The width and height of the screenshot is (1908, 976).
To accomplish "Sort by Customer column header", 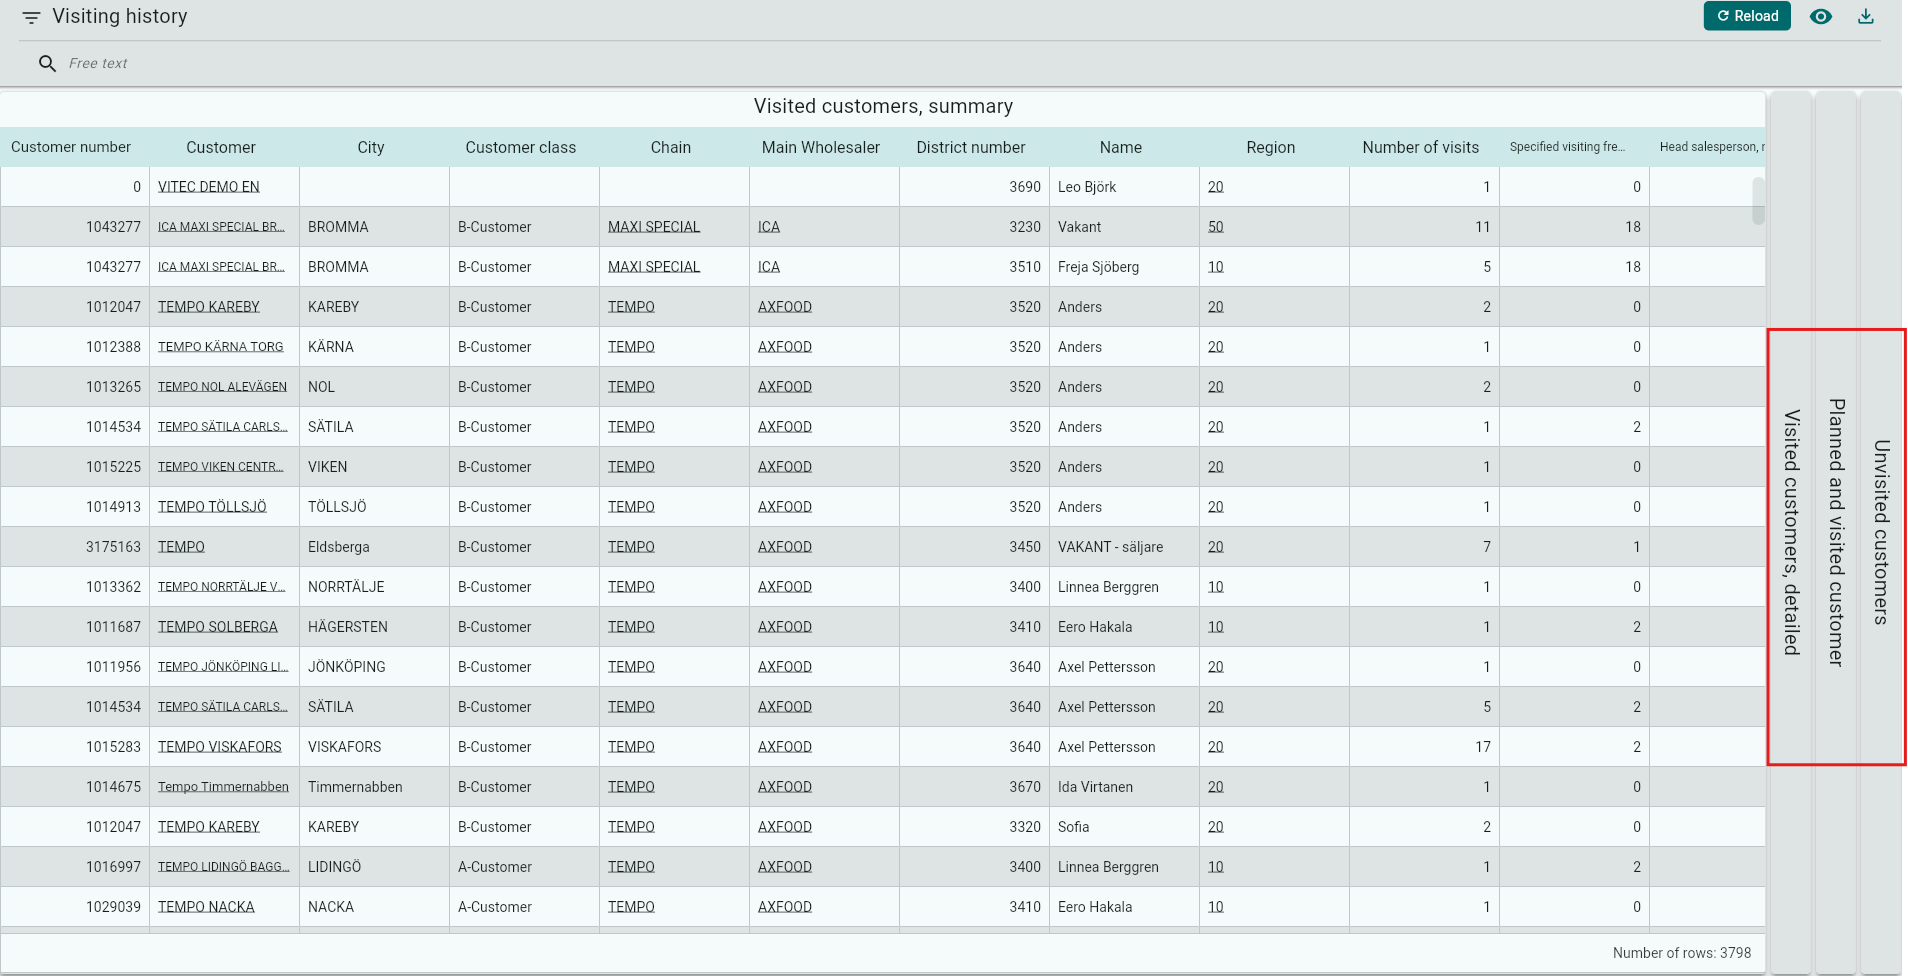I will click(x=221, y=147).
